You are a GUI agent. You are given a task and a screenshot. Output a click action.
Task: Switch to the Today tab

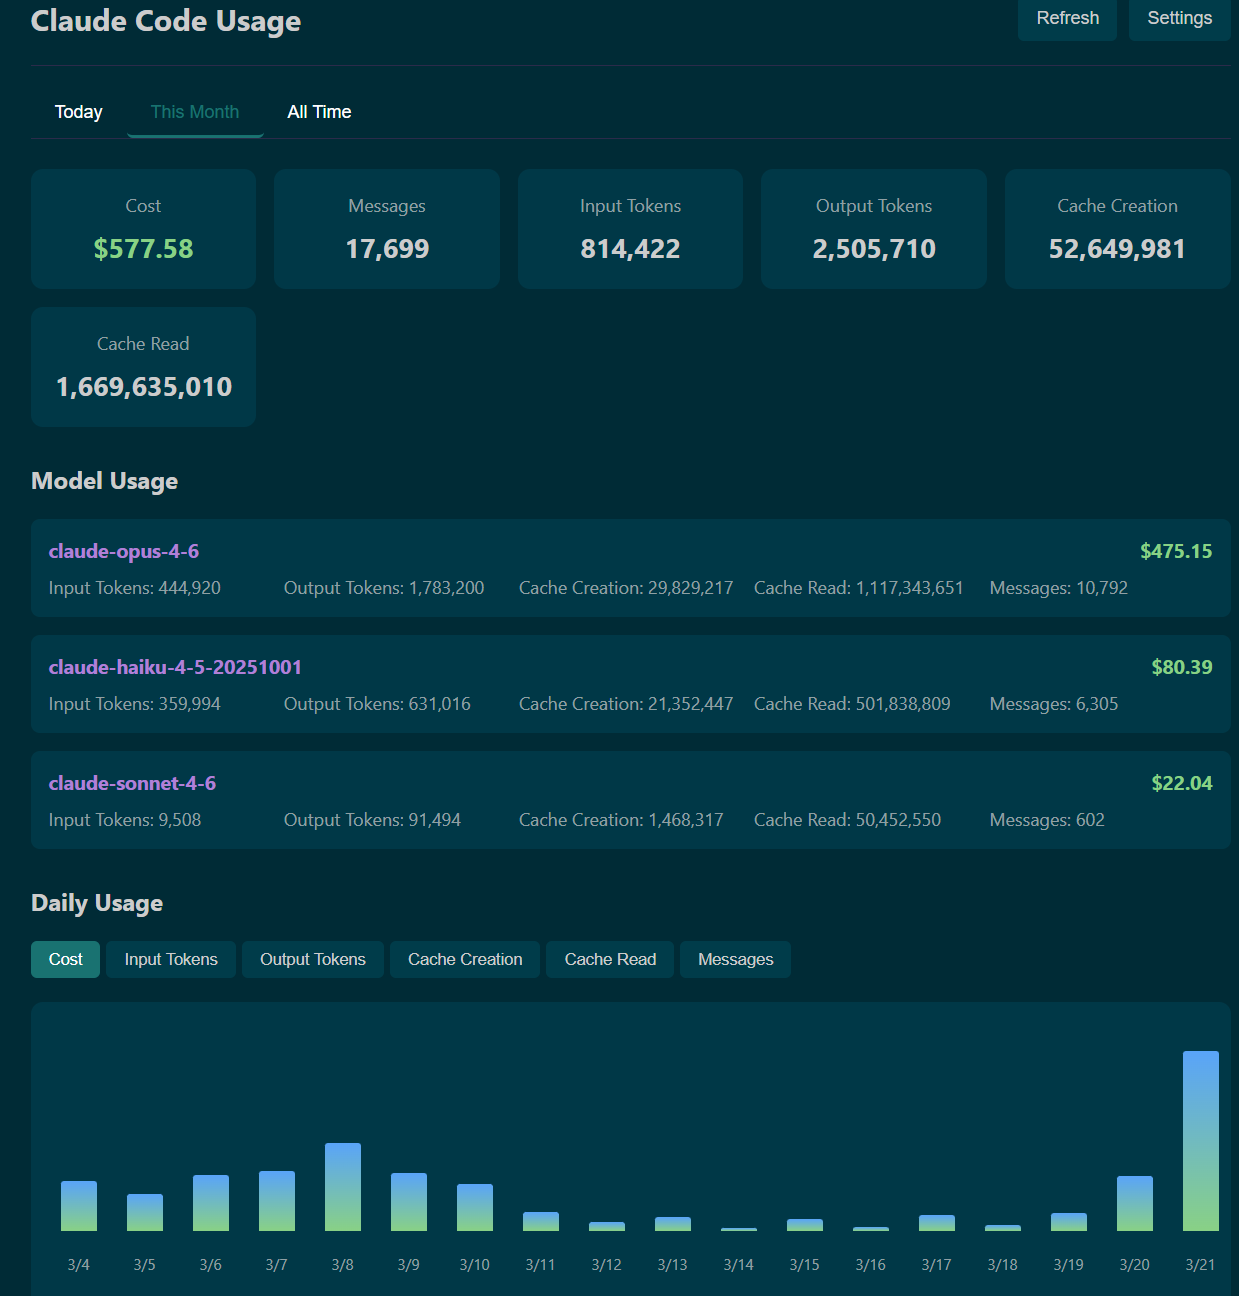tap(78, 111)
